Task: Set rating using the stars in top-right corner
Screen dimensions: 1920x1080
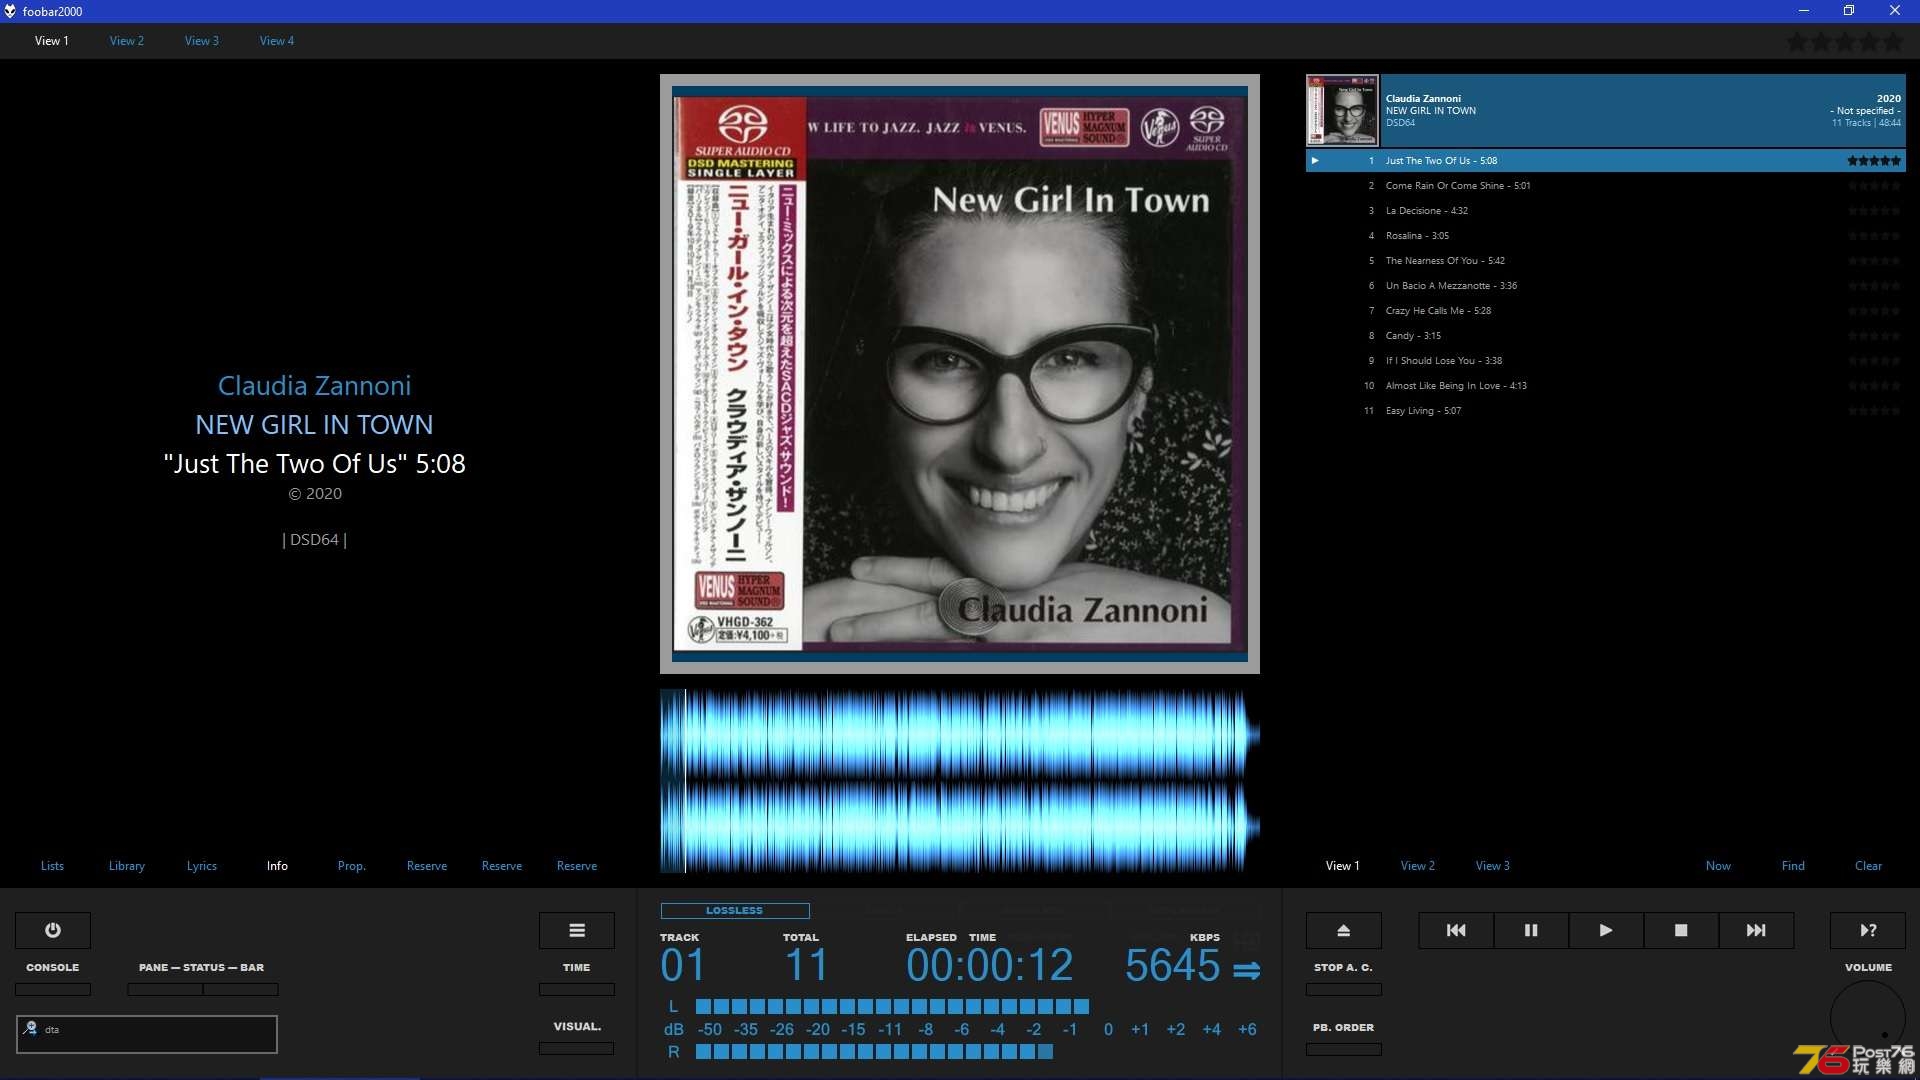Action: [x=1845, y=42]
